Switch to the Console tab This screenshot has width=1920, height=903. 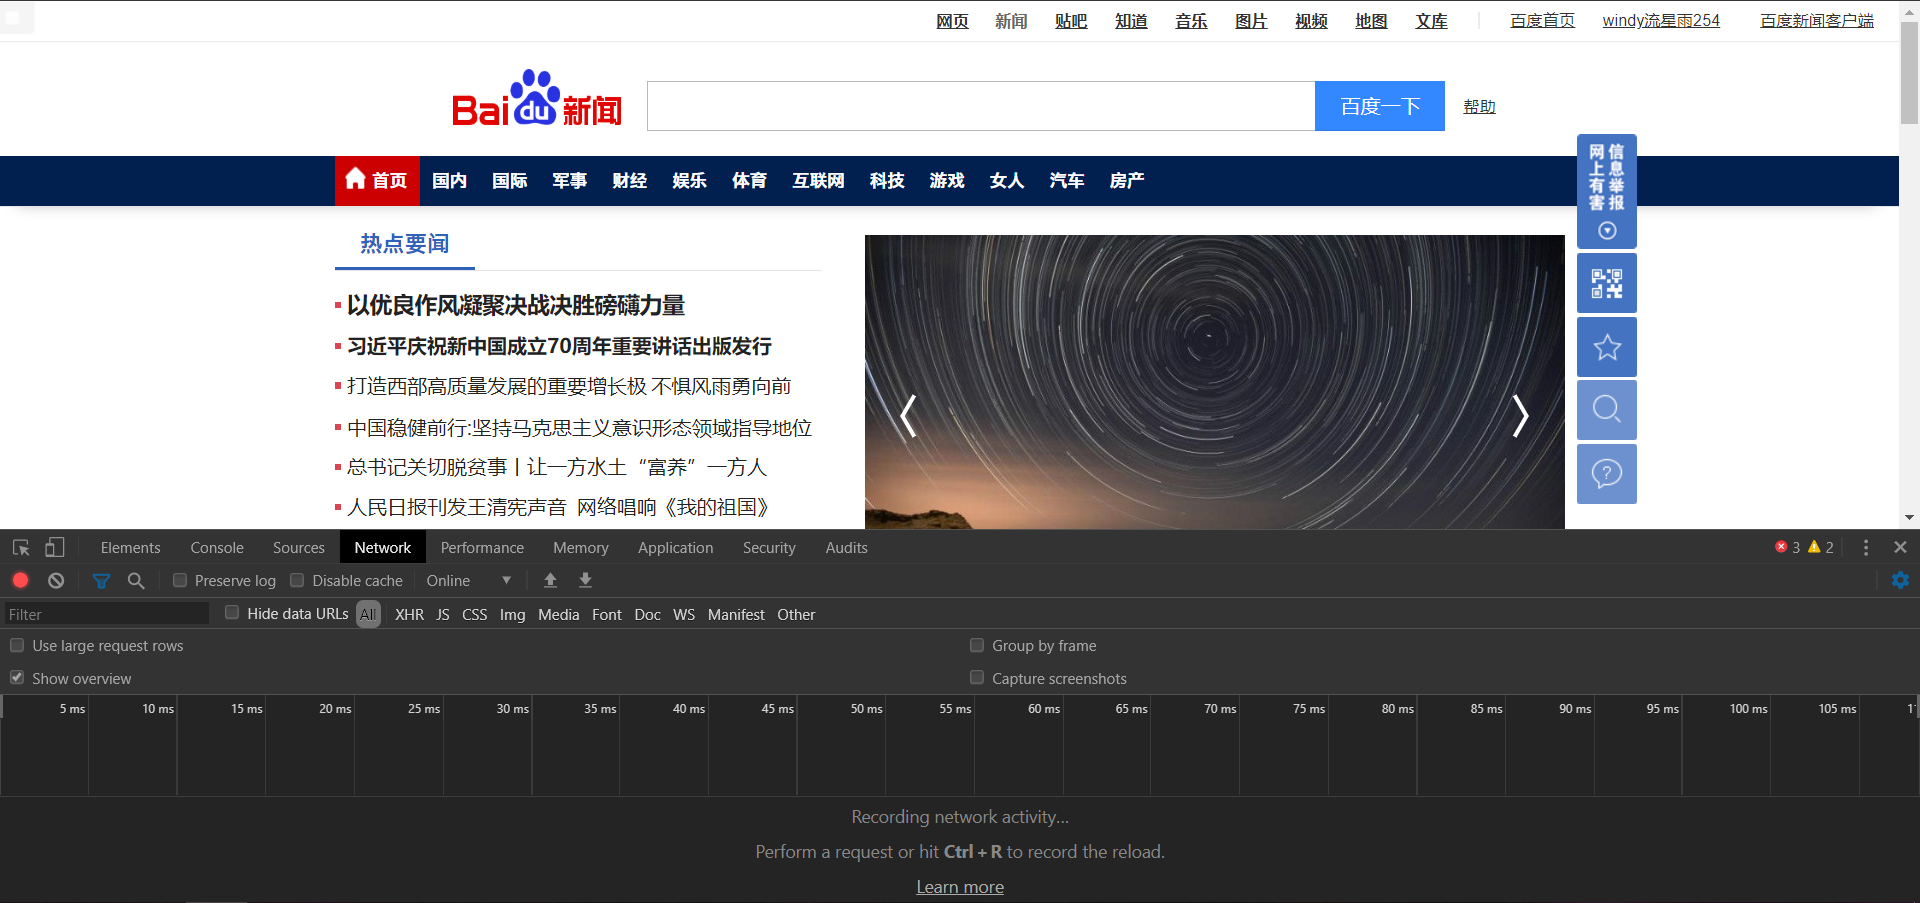pos(217,547)
